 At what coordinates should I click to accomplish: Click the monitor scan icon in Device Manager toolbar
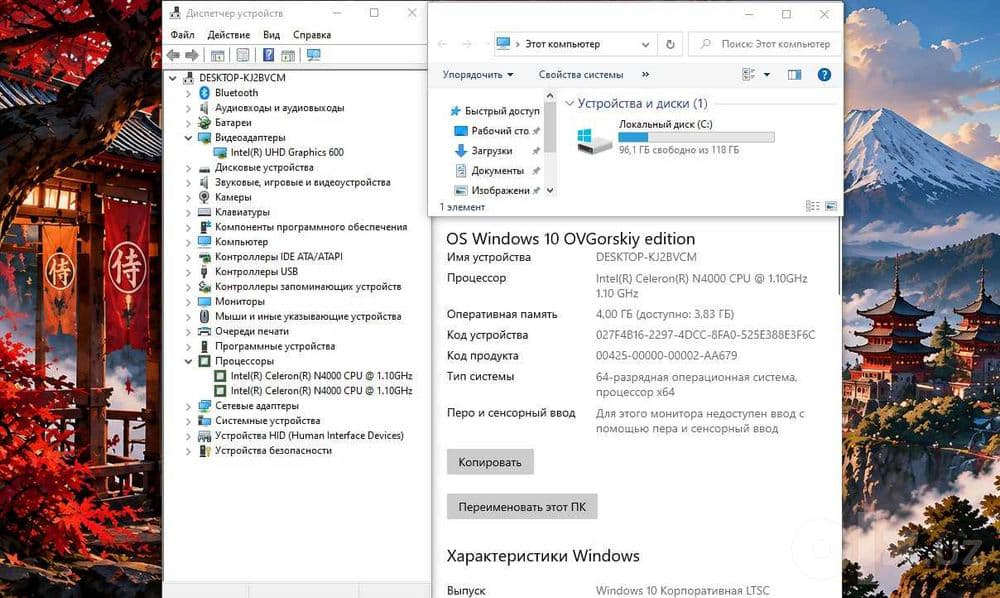(x=313, y=55)
